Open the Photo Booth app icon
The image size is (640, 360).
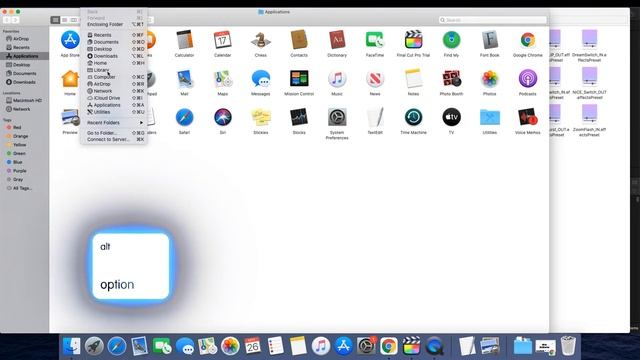point(451,79)
